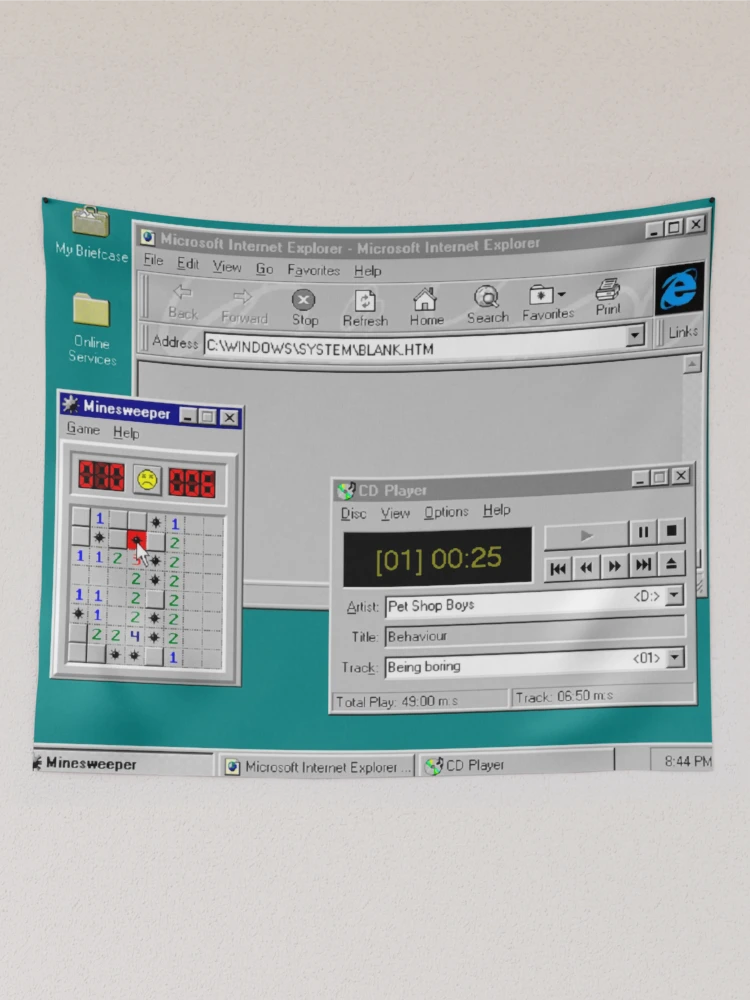Viewport: 750px width, 1000px height.
Task: Open the Favorites button dropdown arrow
Action: (561, 295)
